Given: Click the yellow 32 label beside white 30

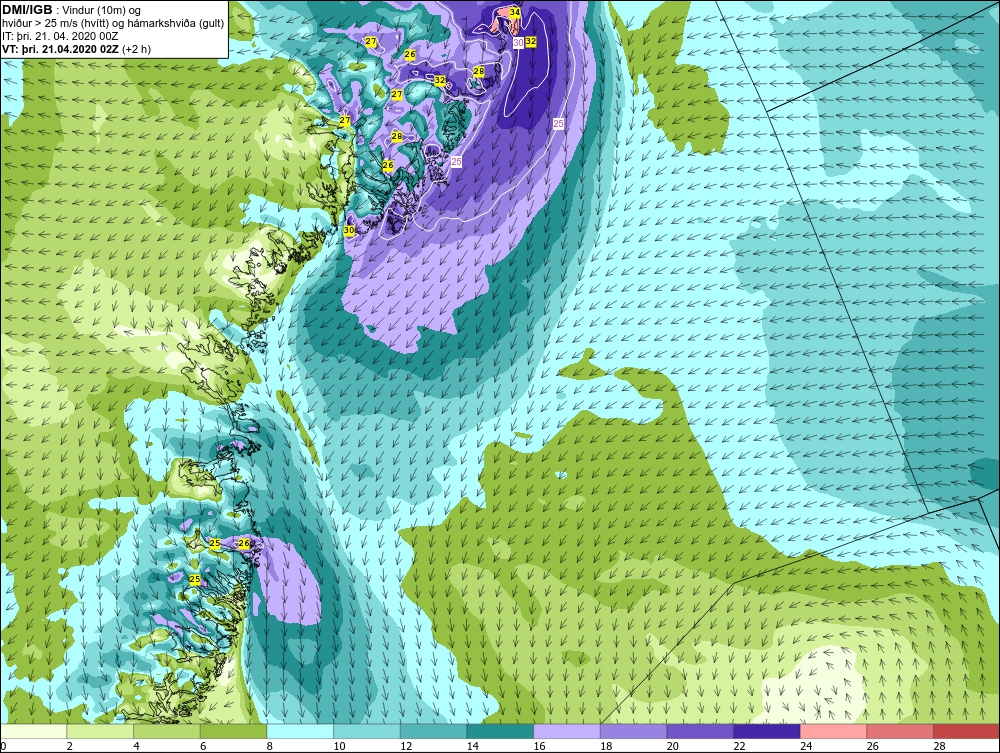Looking at the screenshot, I should tap(531, 41).
